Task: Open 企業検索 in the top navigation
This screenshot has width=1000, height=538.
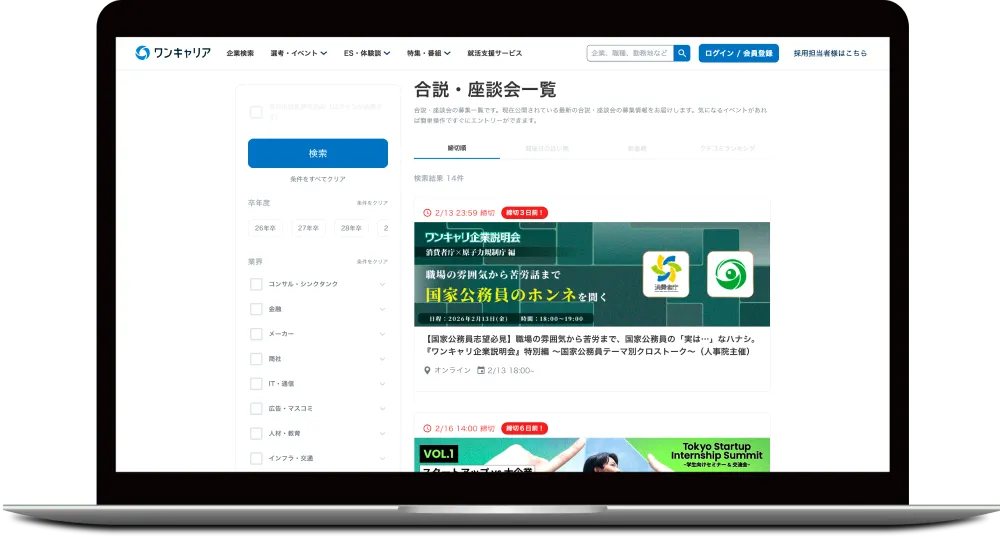Action: point(240,53)
